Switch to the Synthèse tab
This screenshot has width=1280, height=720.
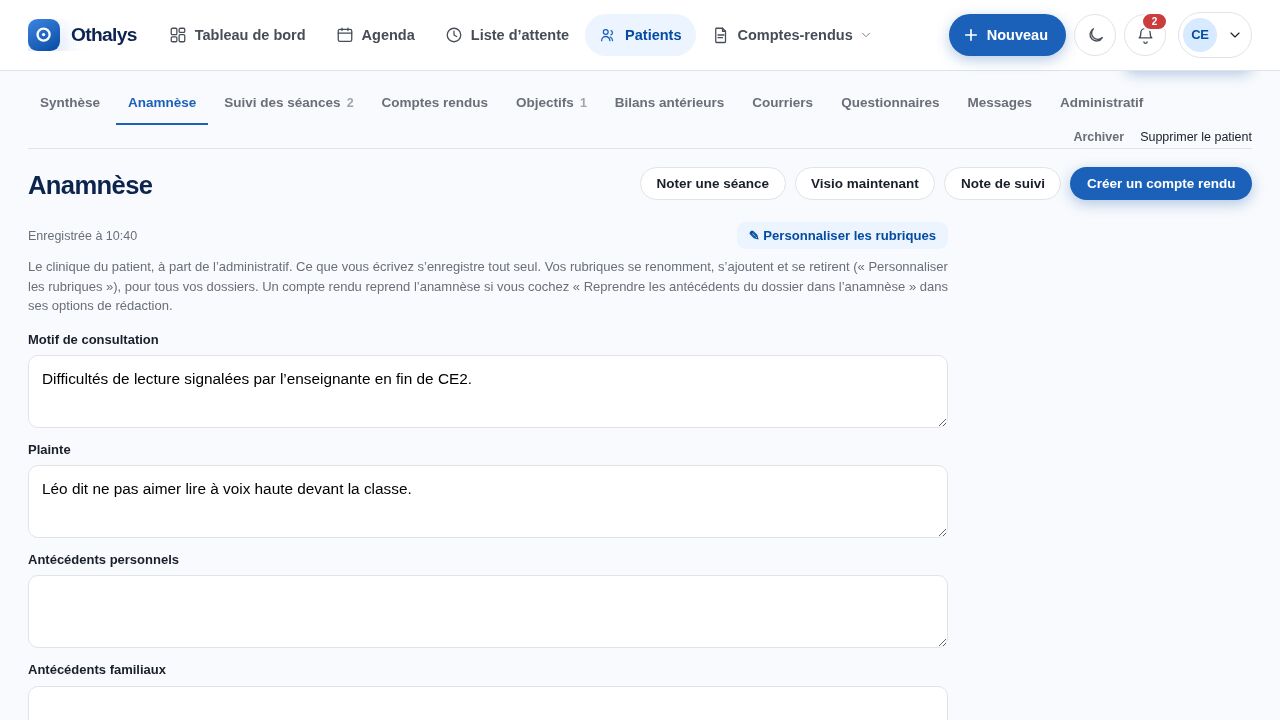(x=70, y=103)
